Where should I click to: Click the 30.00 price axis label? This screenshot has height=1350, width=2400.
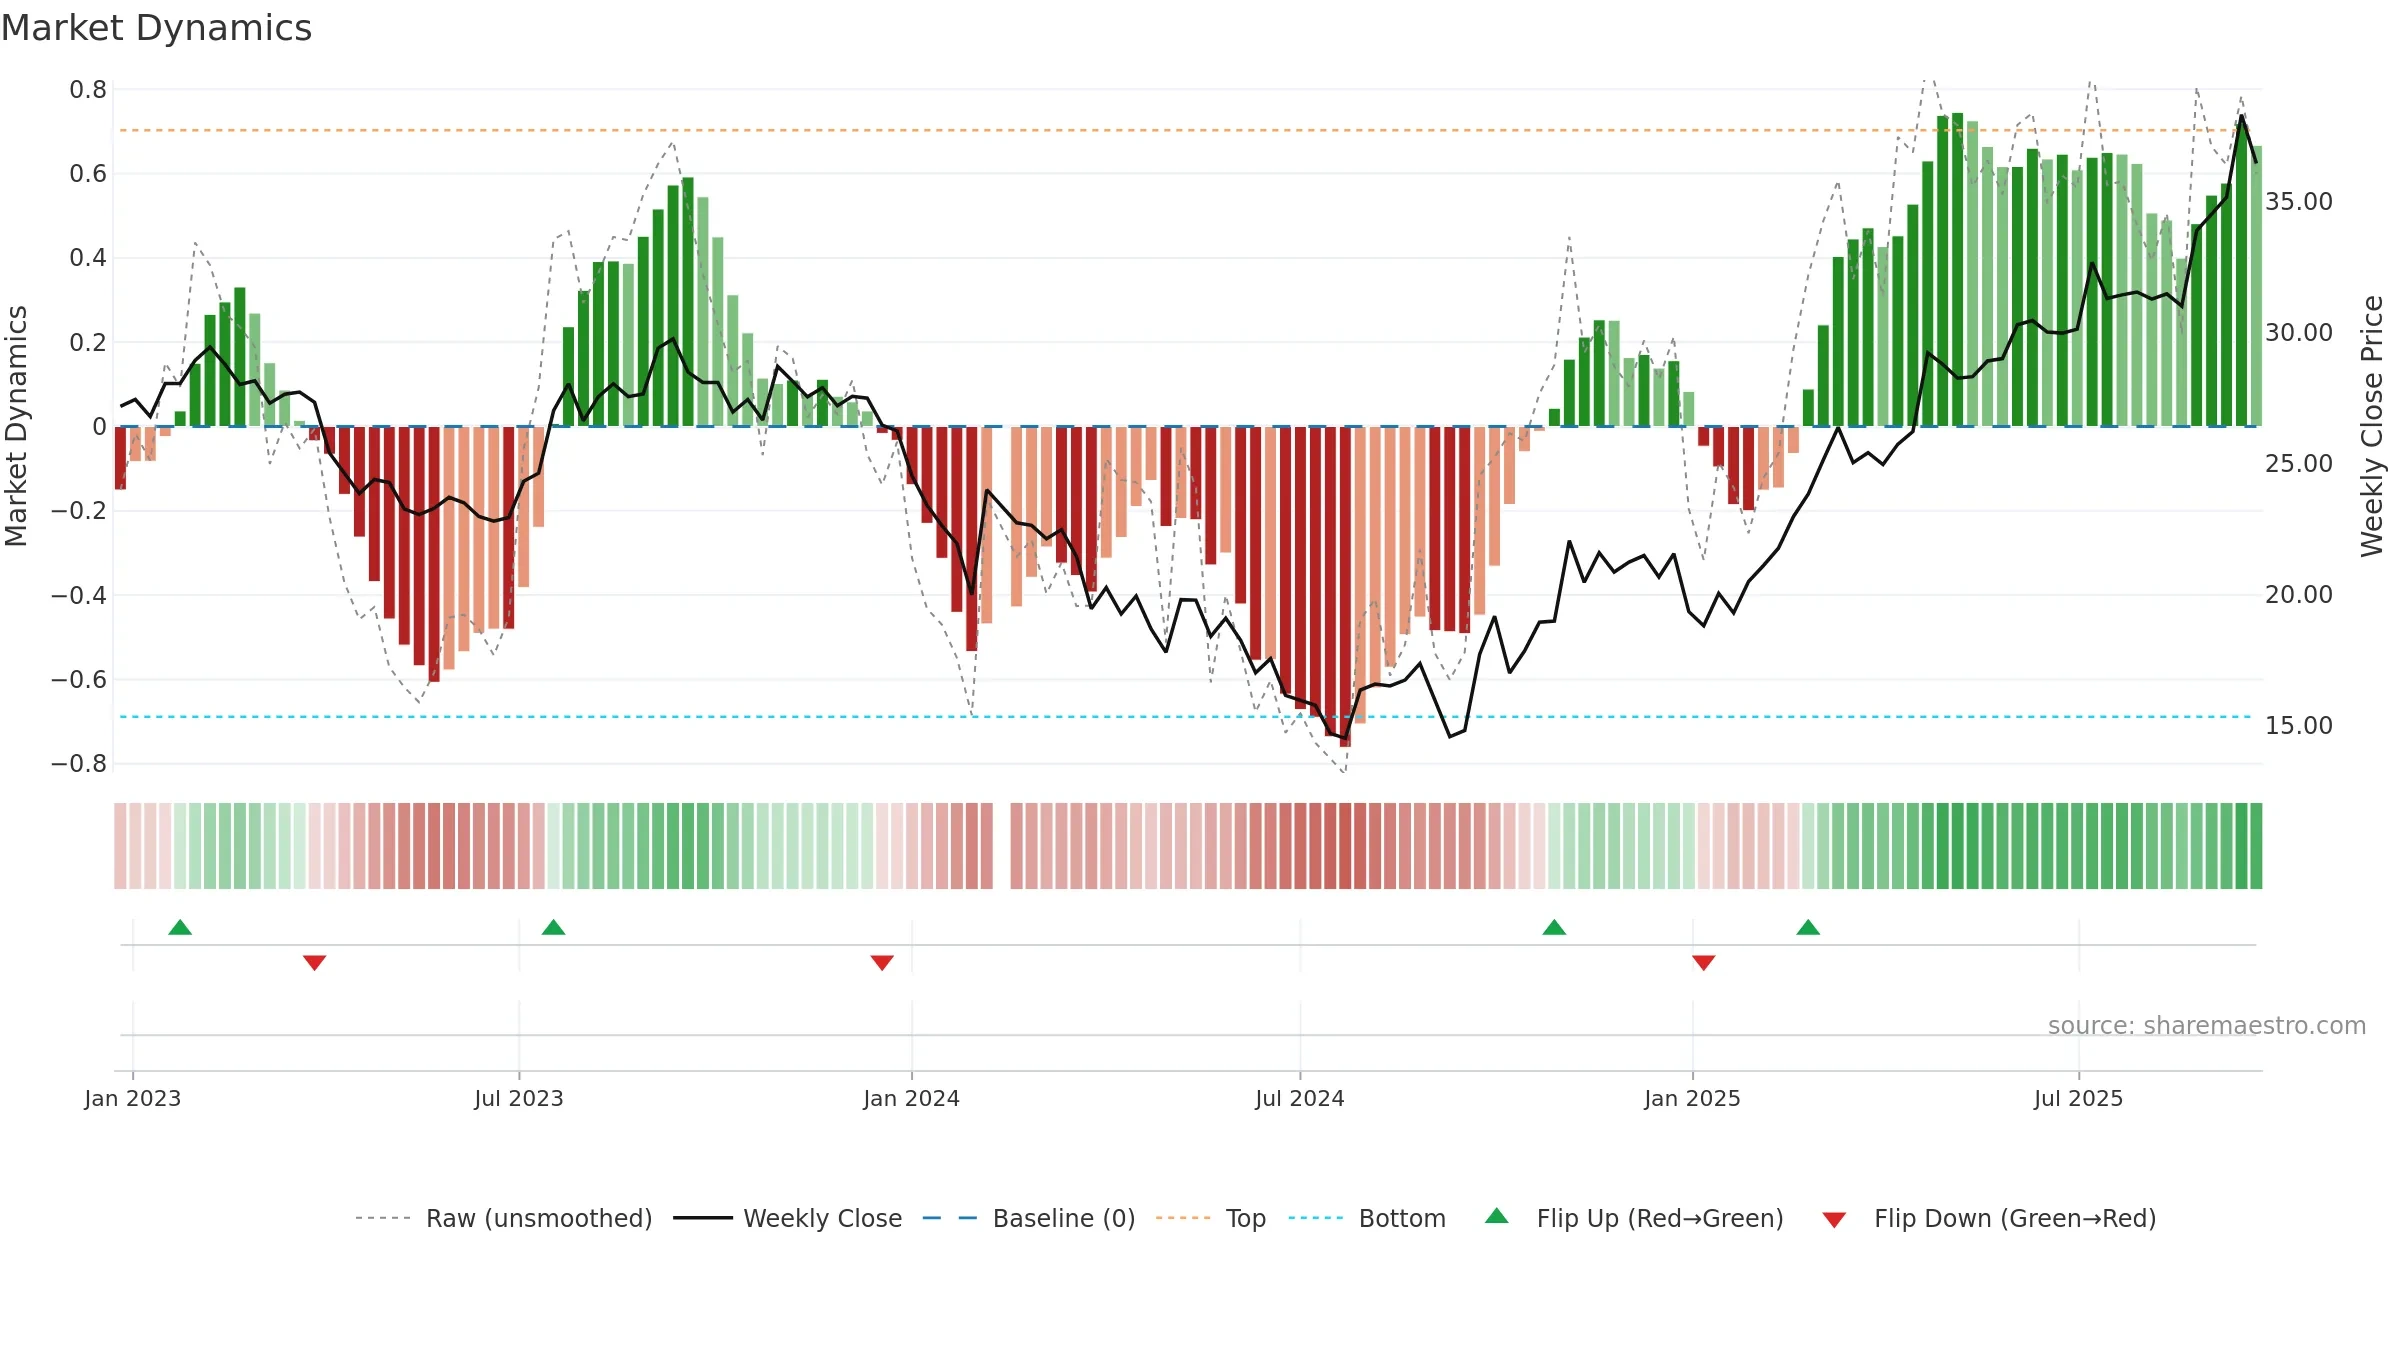2299,332
